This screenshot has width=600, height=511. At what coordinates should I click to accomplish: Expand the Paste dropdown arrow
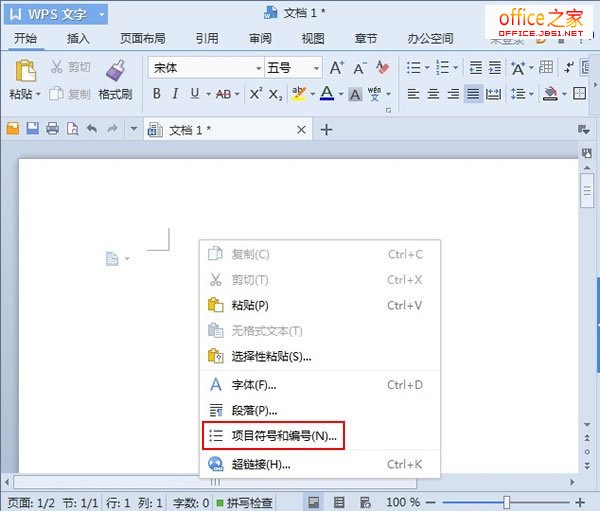pyautogui.click(x=38, y=94)
